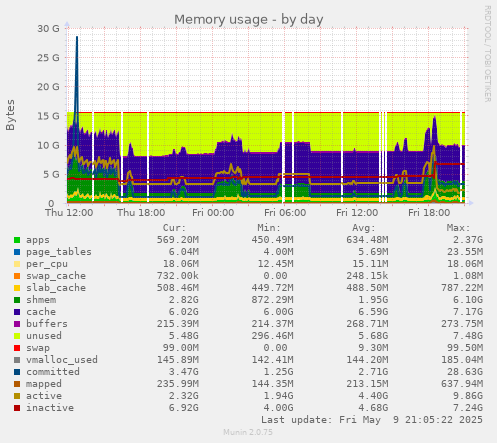The height and width of the screenshot is (443, 497).
Task: Select the 'inactive' legend label
Action: 50,408
